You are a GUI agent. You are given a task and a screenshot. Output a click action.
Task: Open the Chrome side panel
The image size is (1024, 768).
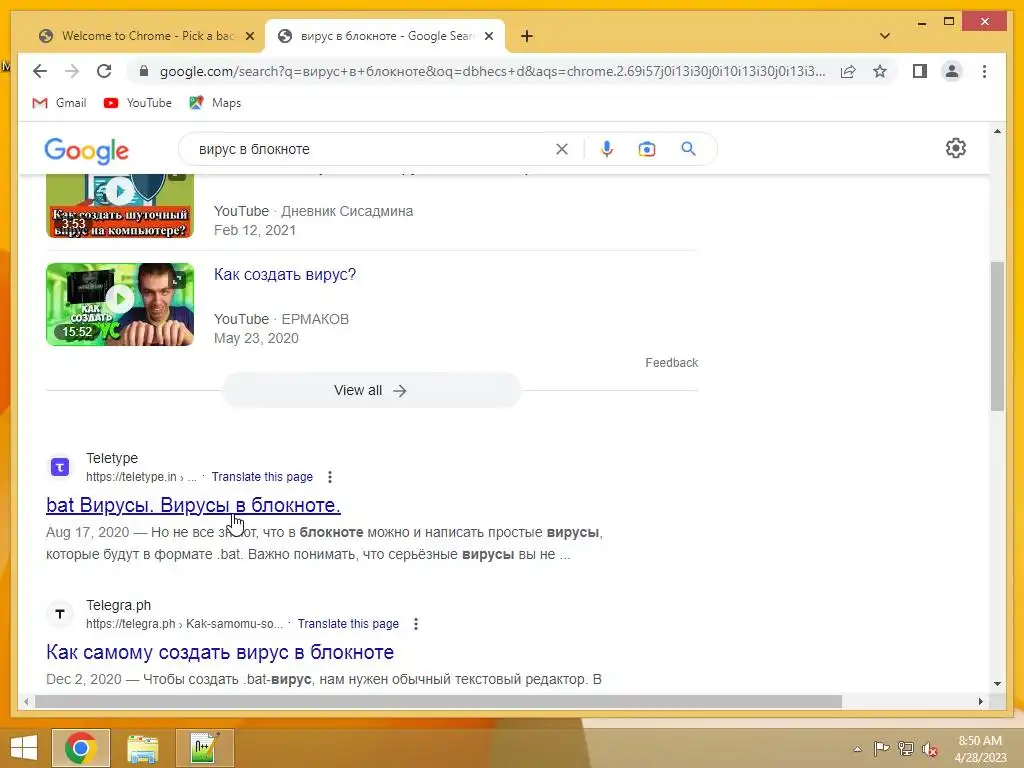pos(920,71)
